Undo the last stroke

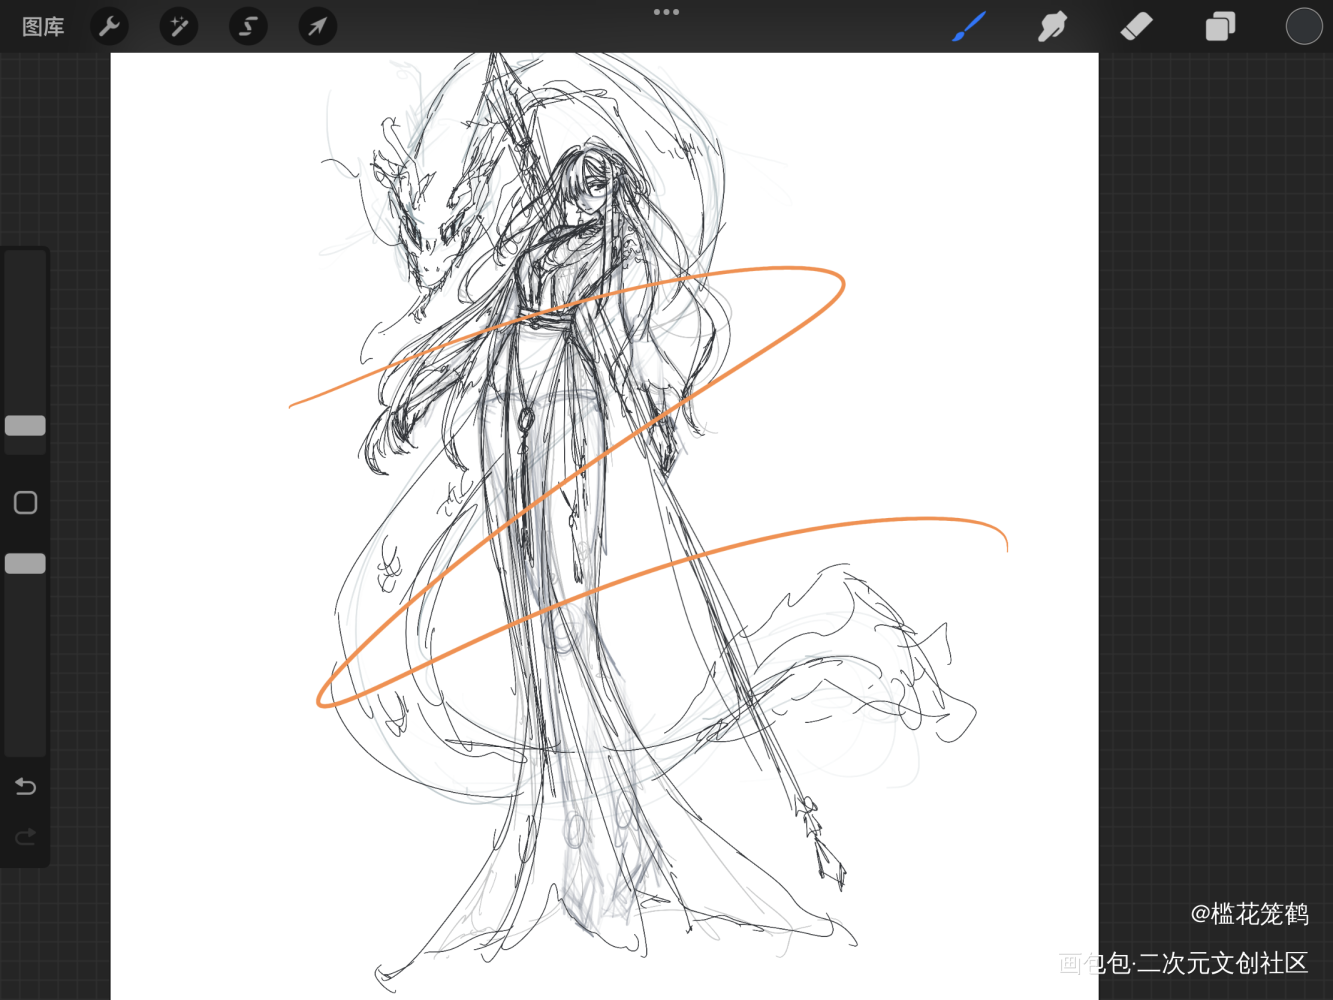tap(25, 787)
